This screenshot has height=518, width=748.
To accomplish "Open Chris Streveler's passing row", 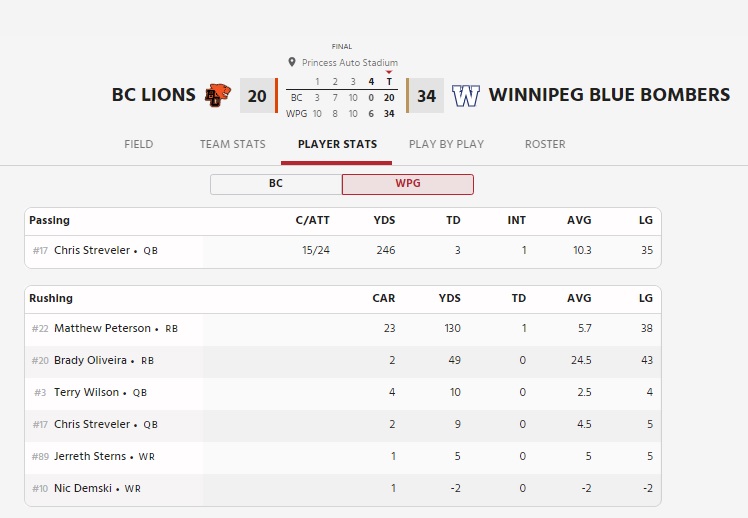I will click(343, 250).
